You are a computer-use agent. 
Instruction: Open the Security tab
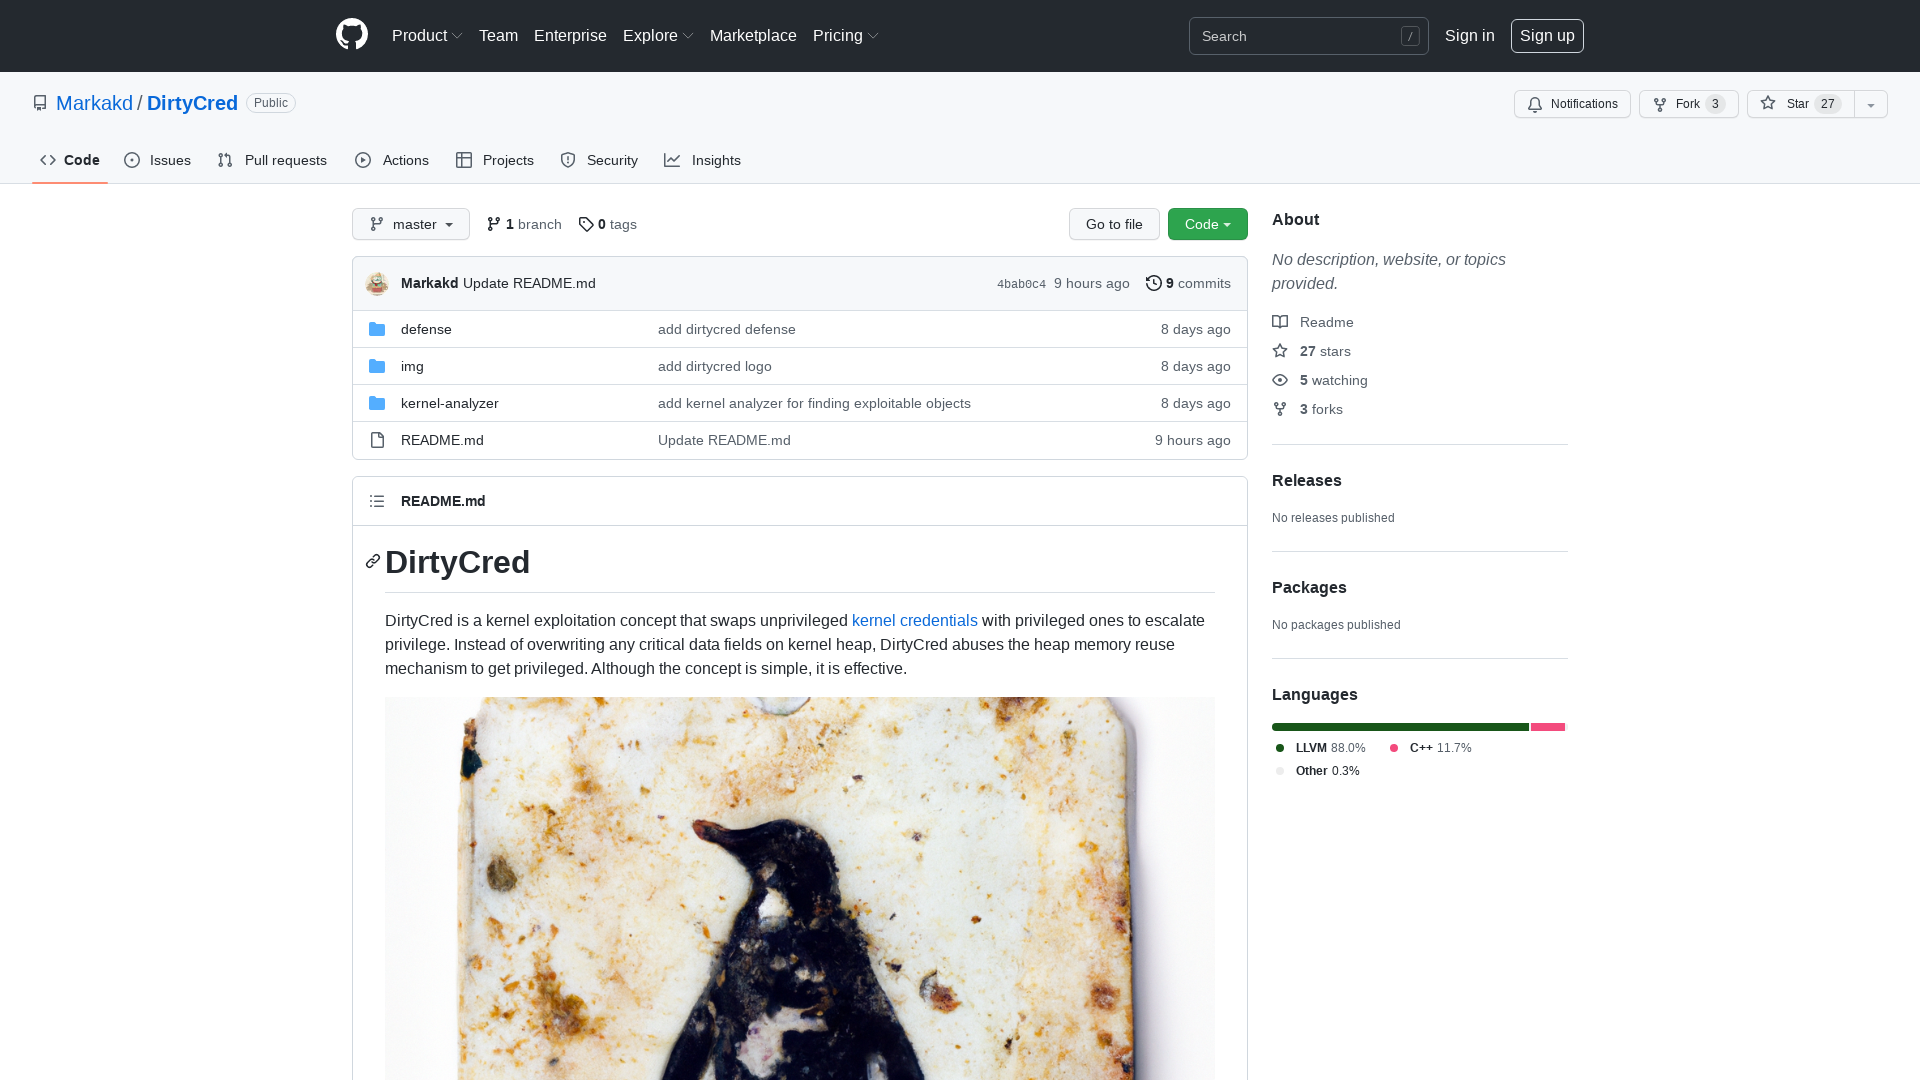click(x=598, y=160)
